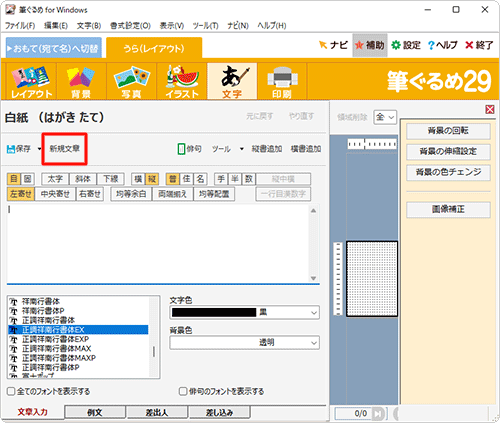
Task: Toggle 下線 underline formatting
Action: (110, 179)
